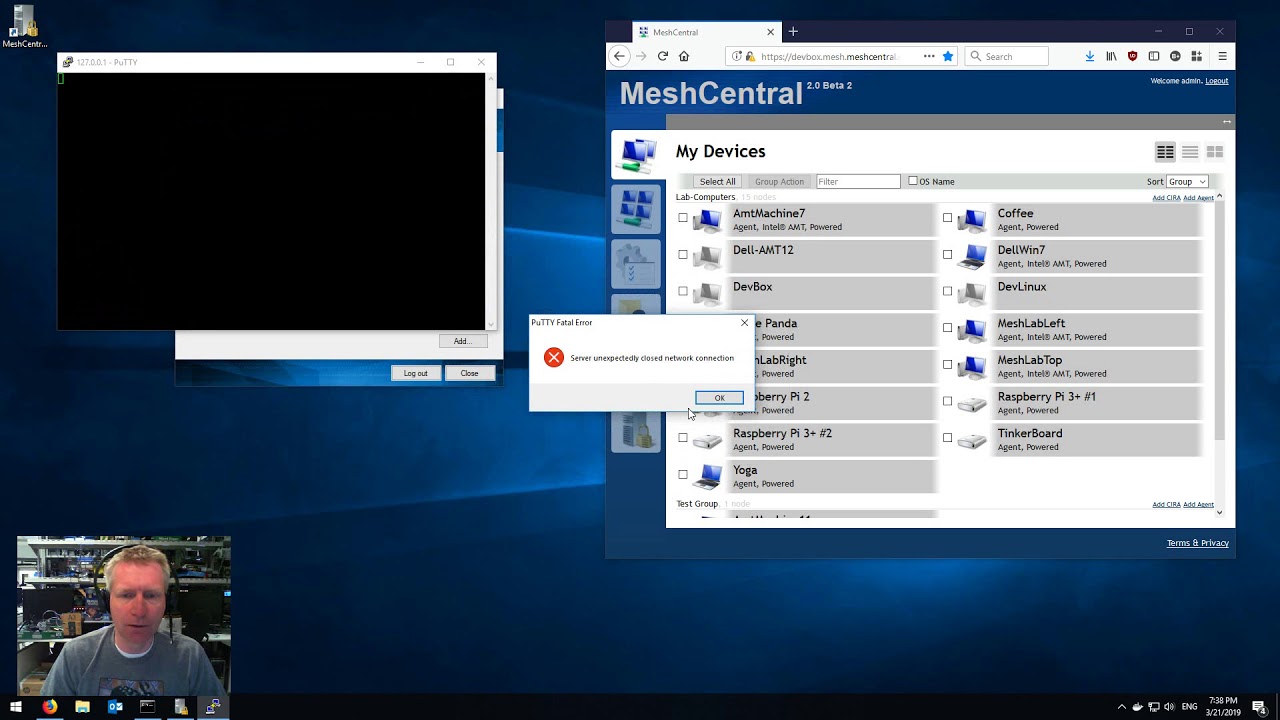
Task: Click into the device Filter field
Action: pos(857,182)
